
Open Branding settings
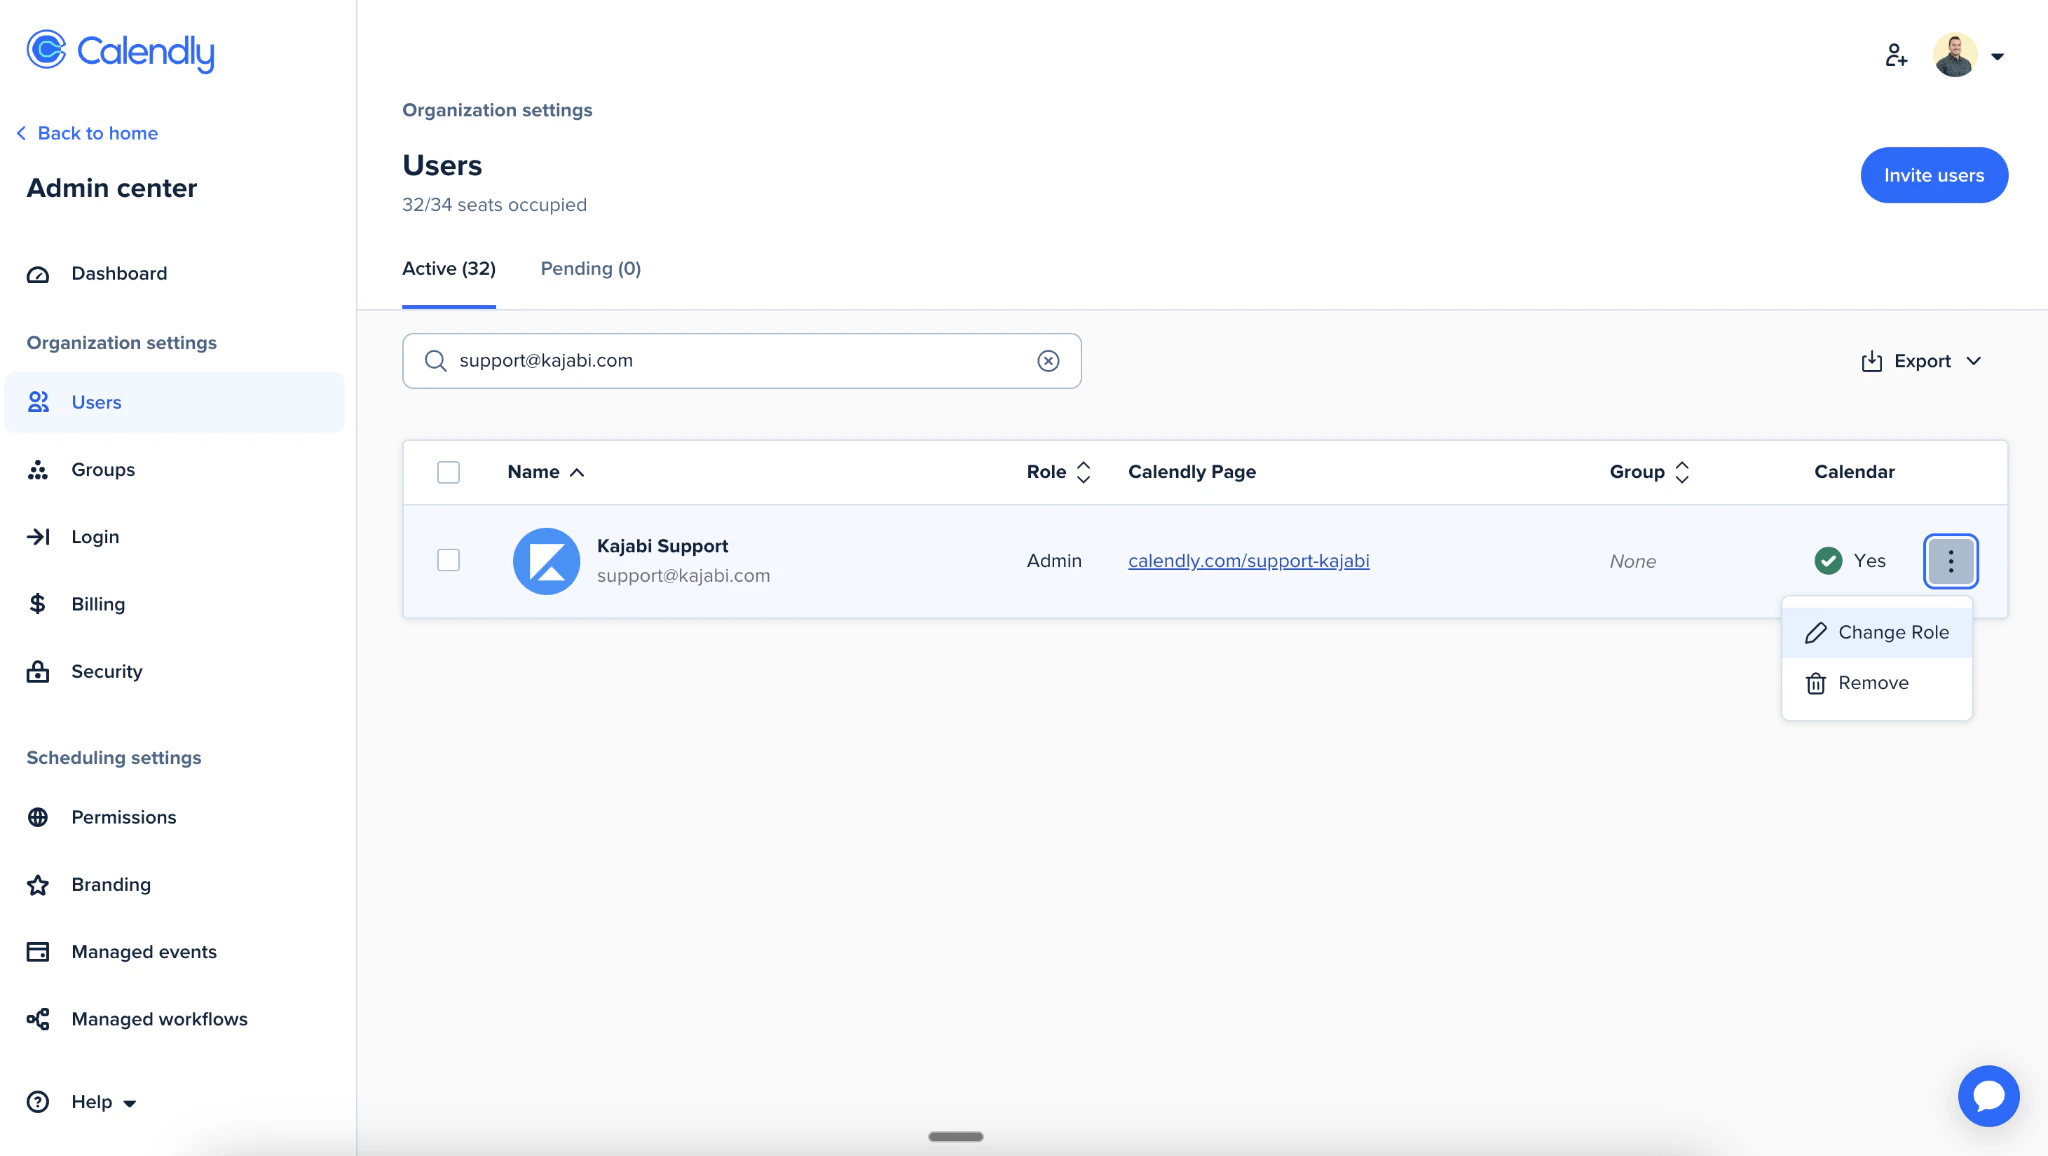click(111, 884)
